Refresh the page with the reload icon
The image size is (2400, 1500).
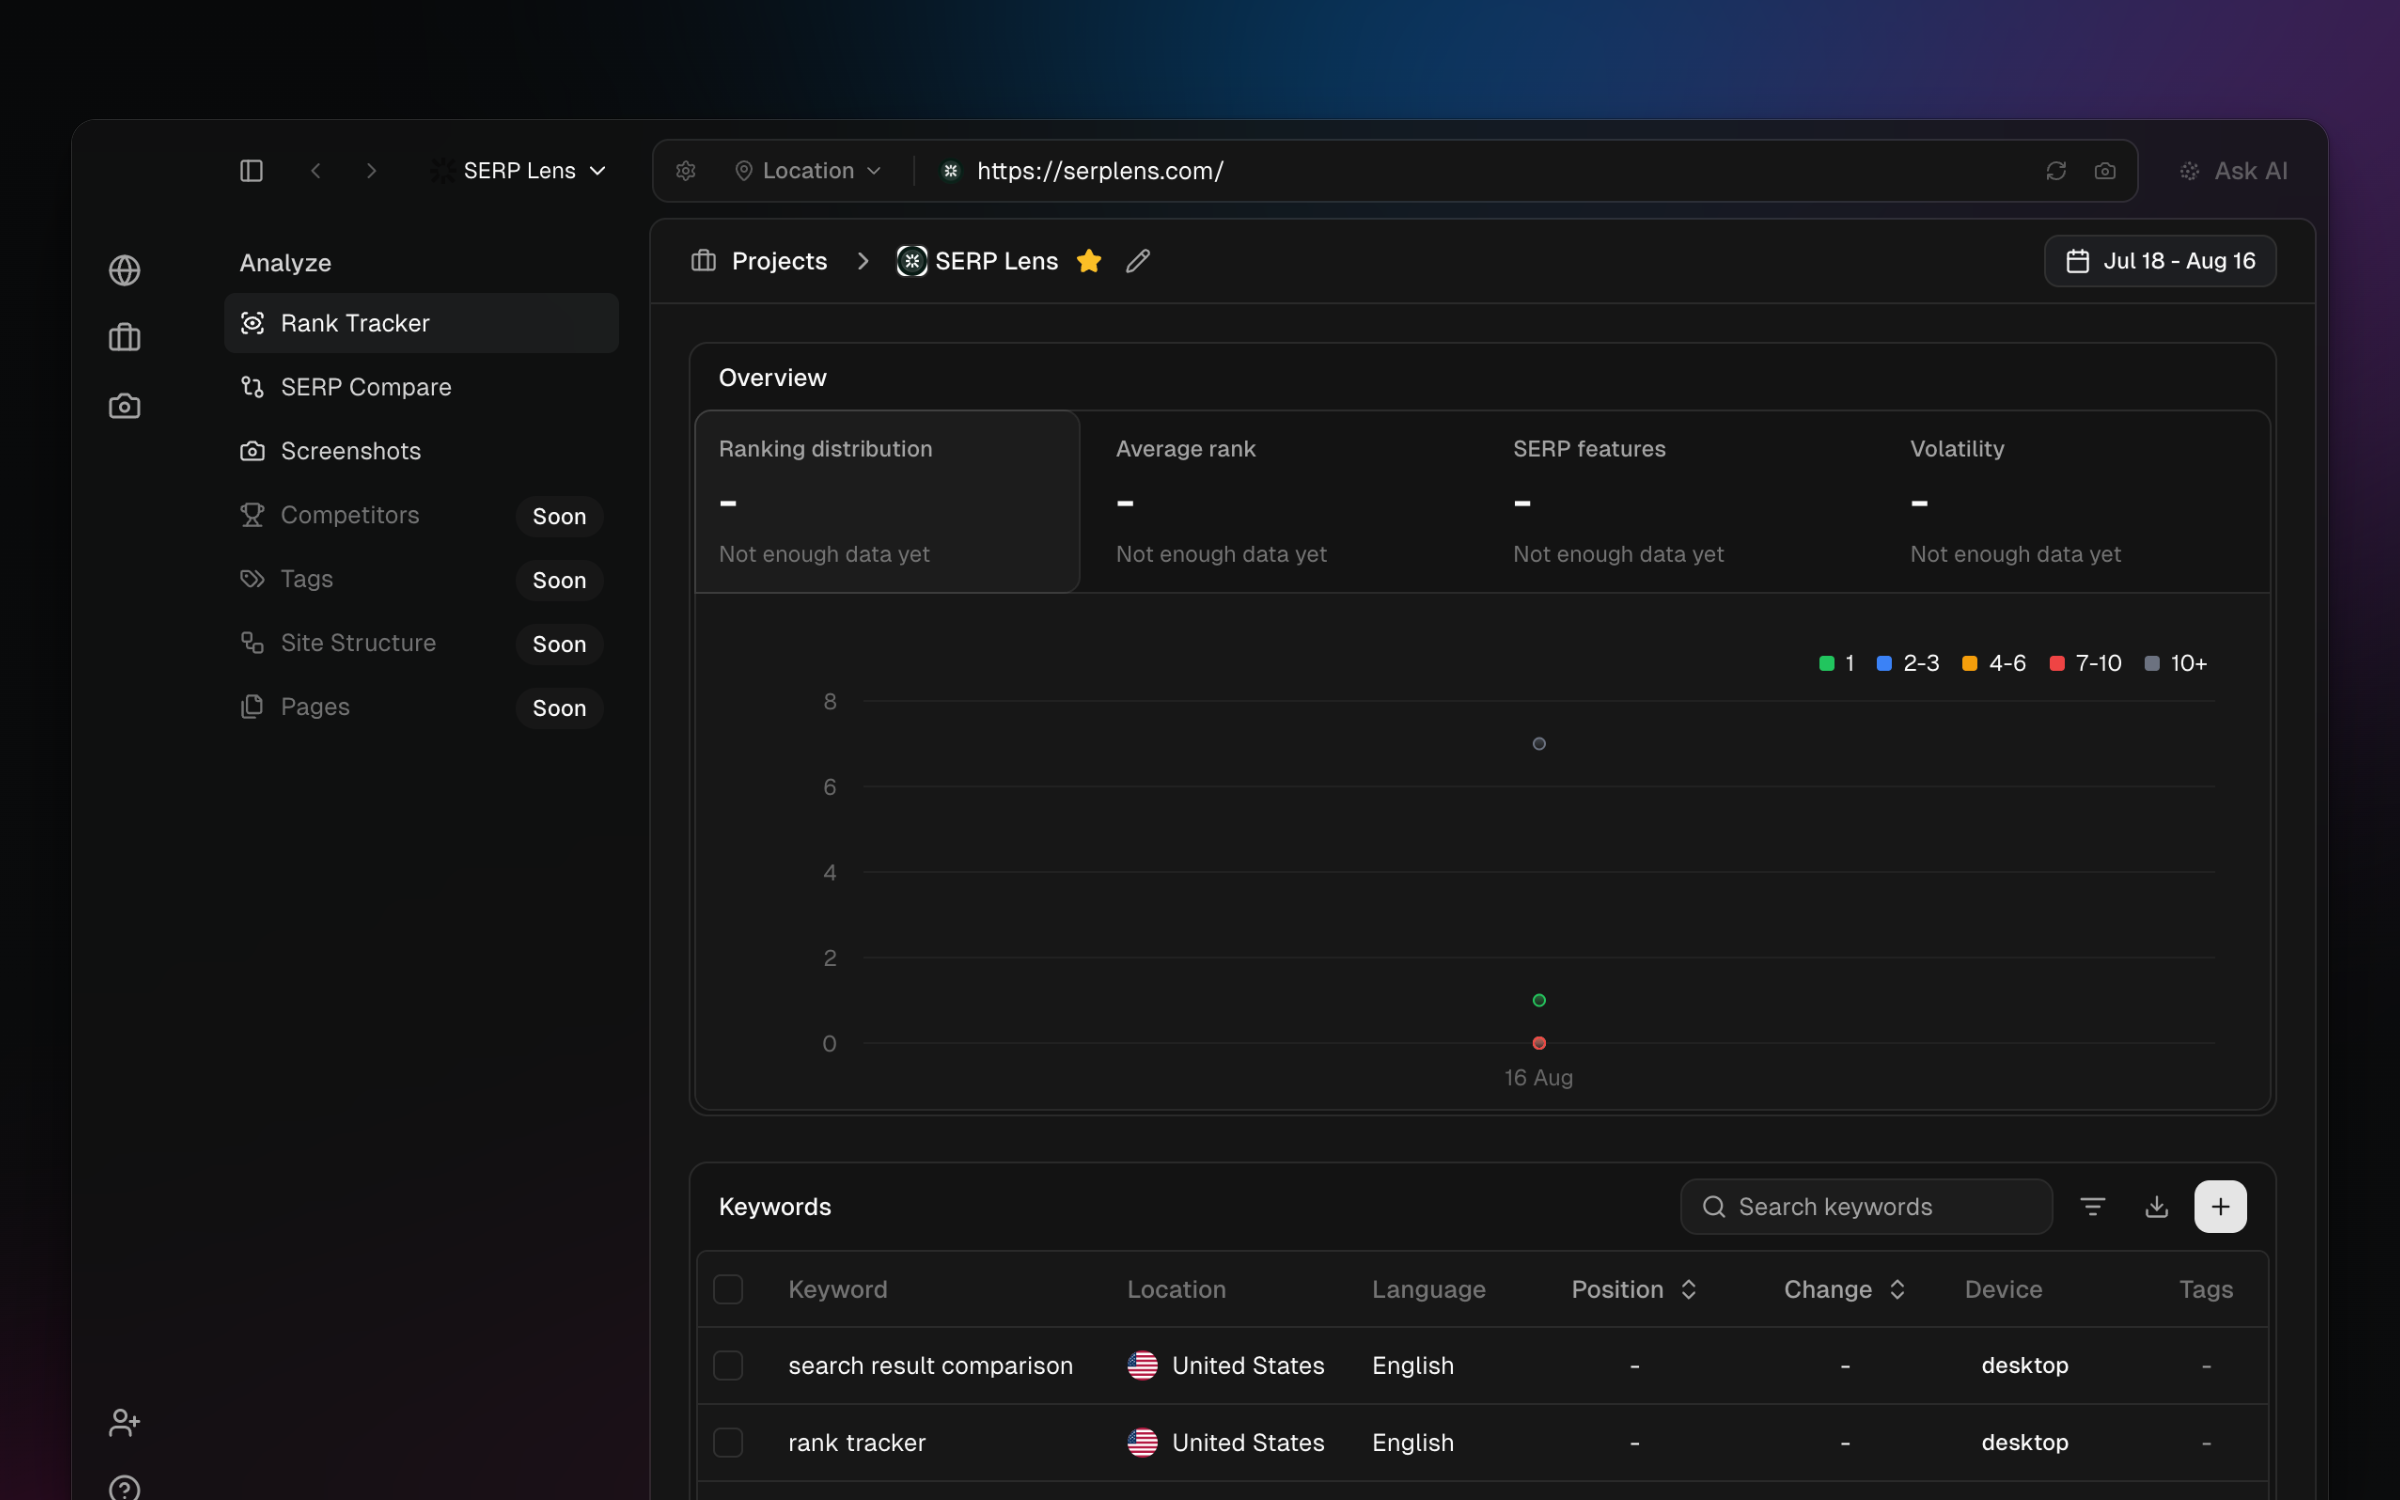coord(2056,171)
